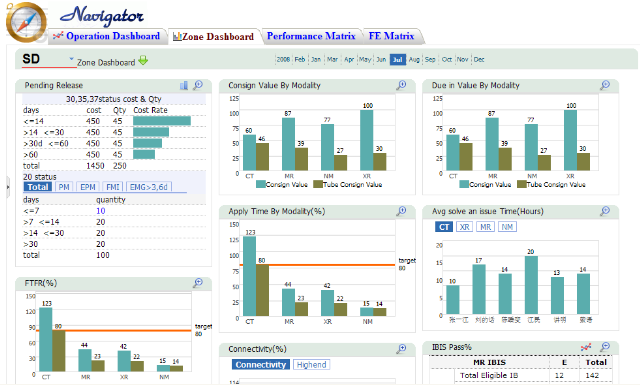Select the FMI tab under 20 status
Screen dimensions: 640x385
coord(113,187)
